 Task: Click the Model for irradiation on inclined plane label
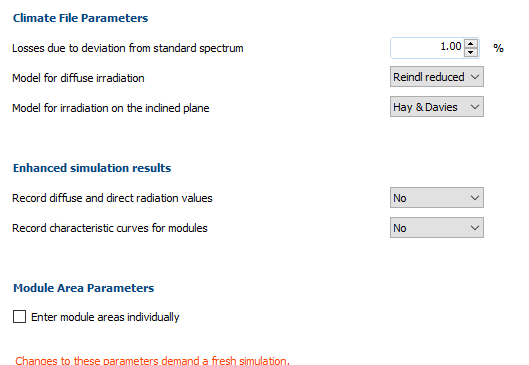111,108
